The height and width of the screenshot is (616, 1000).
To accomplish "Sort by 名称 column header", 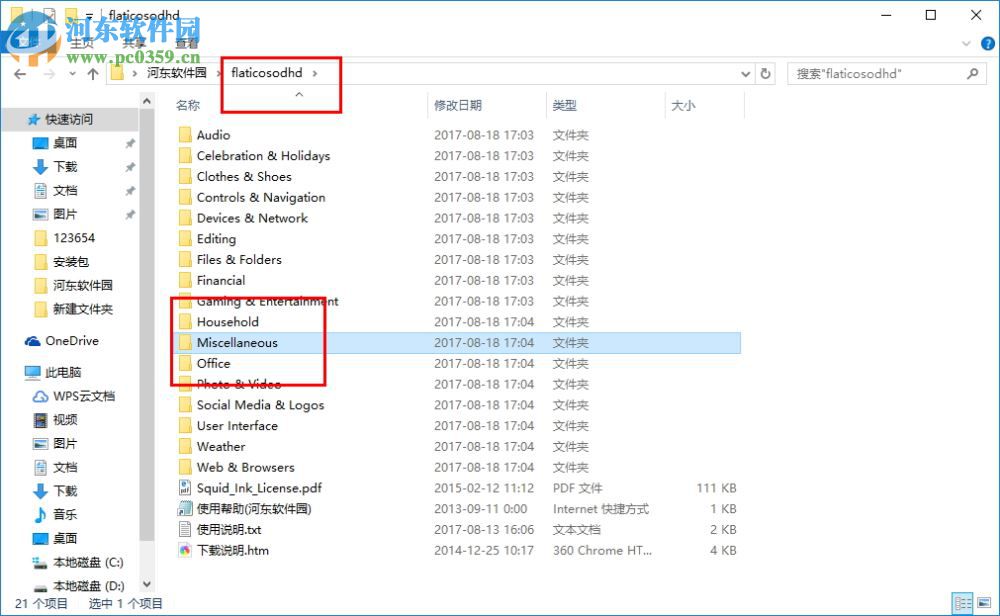I will point(188,105).
